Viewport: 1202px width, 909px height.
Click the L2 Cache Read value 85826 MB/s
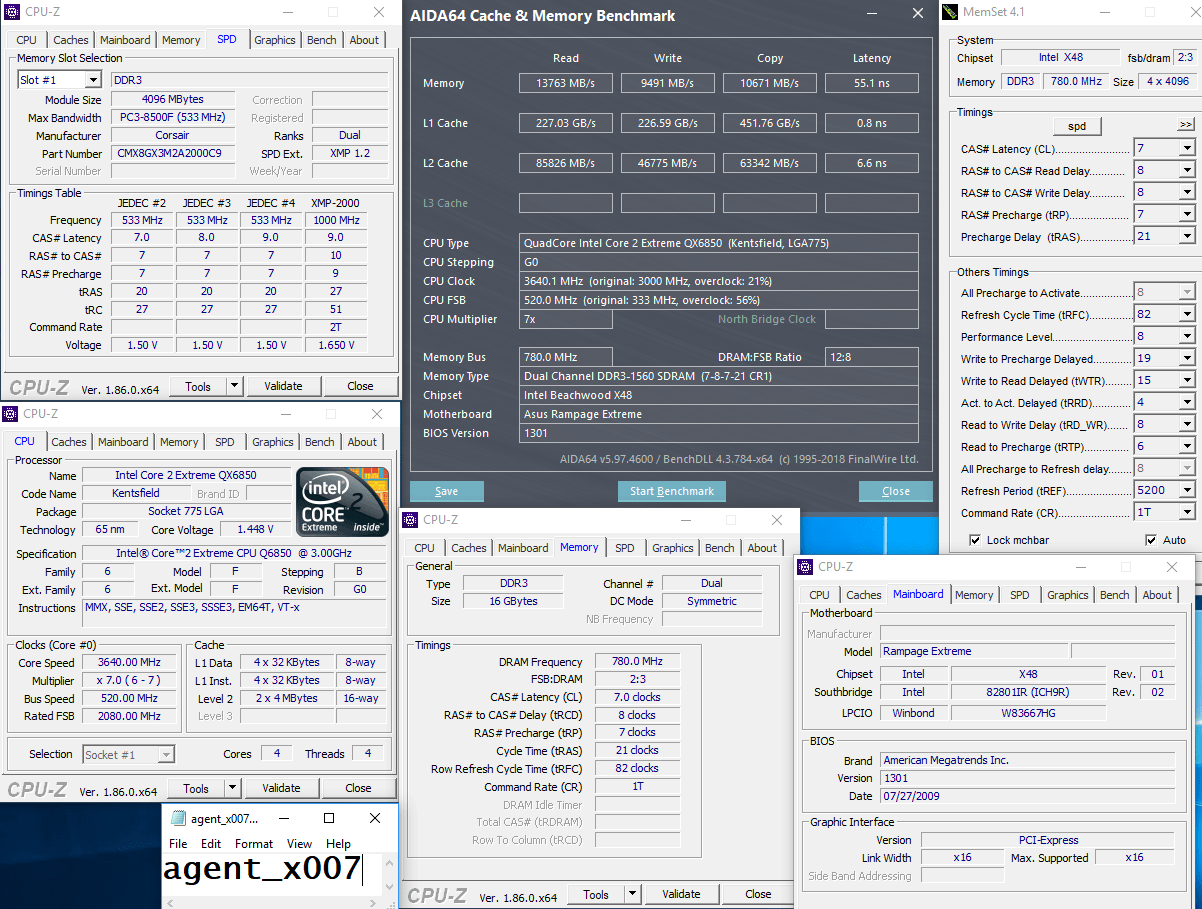(566, 163)
